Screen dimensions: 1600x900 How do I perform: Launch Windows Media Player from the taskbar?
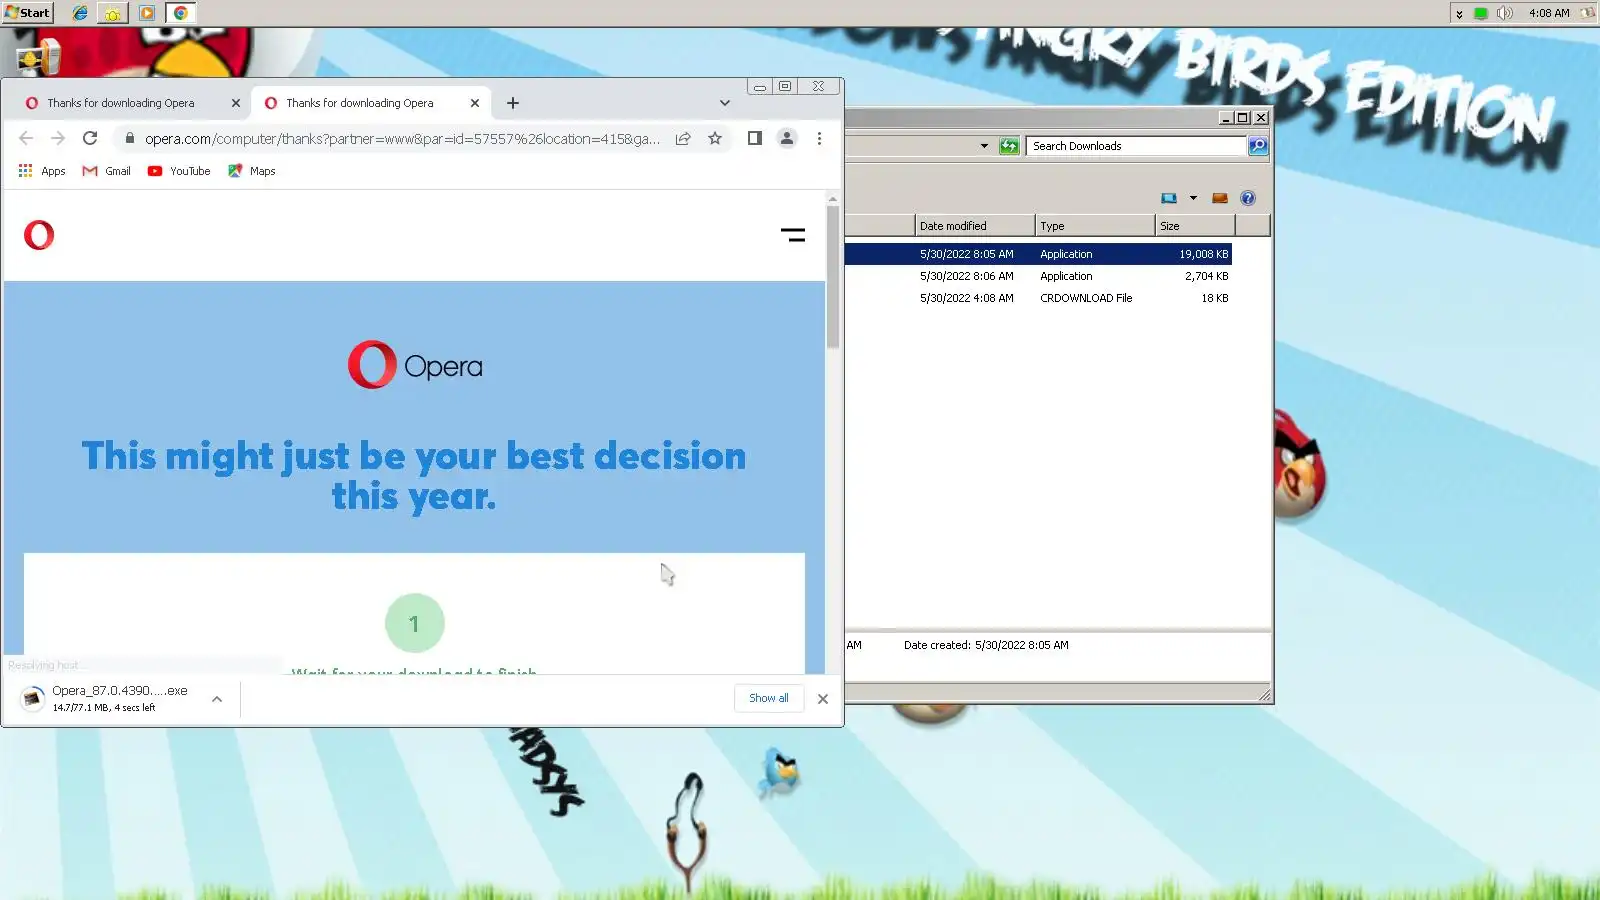point(147,13)
